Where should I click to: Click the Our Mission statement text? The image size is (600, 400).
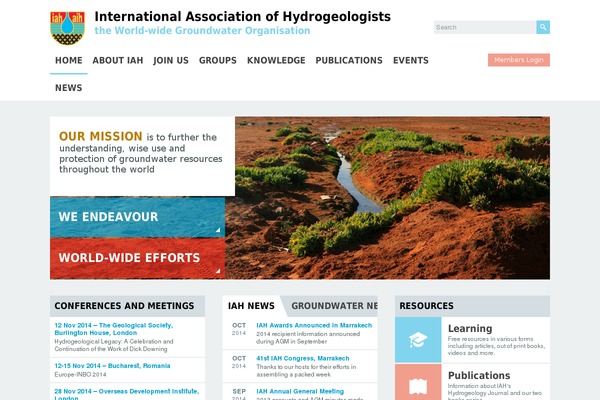click(x=140, y=153)
